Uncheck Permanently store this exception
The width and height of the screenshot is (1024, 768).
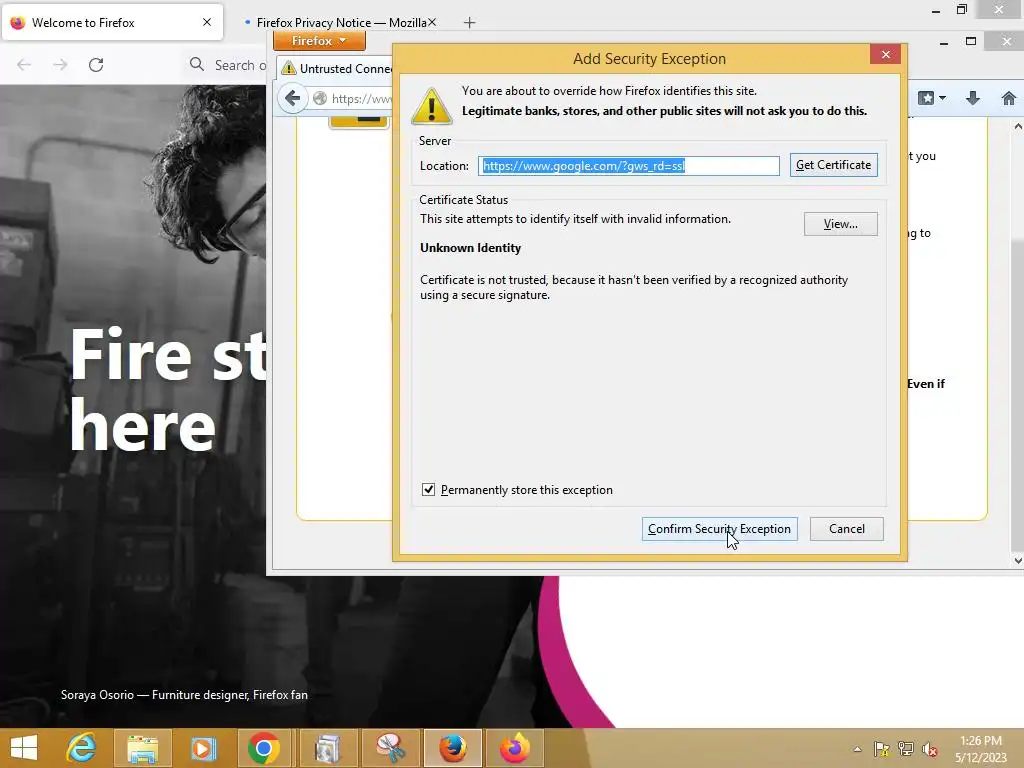pyautogui.click(x=428, y=490)
